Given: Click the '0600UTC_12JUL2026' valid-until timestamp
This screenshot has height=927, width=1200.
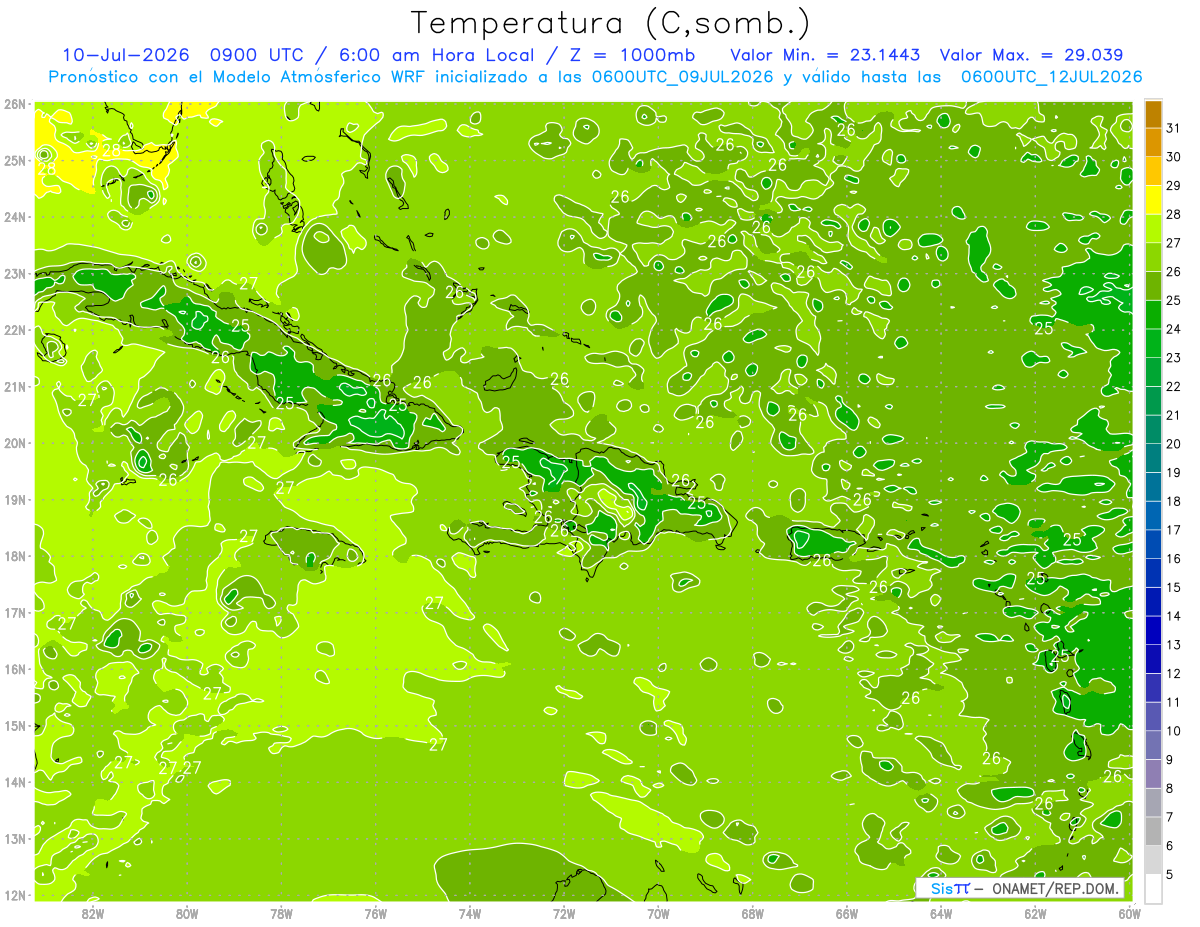Looking at the screenshot, I should pos(1051,77).
